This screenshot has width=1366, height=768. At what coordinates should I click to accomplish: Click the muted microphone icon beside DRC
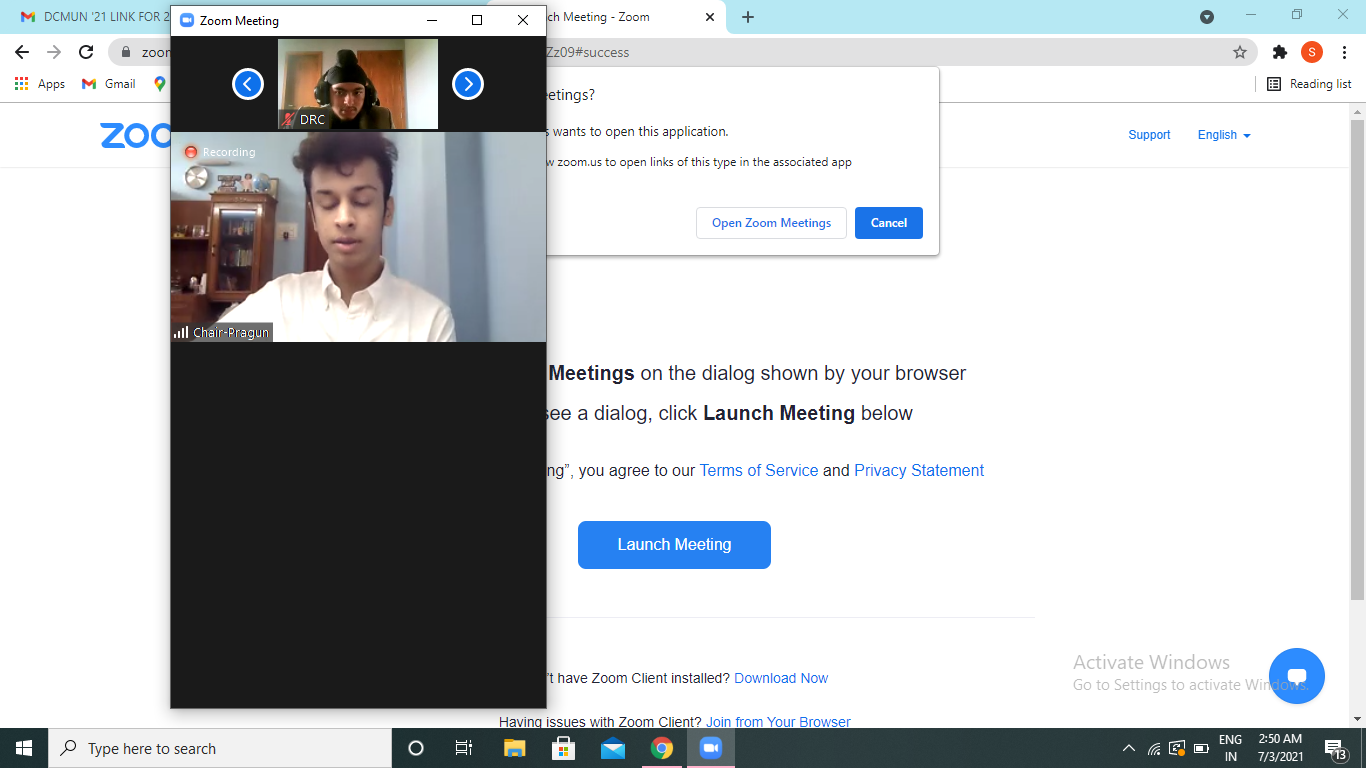[288, 120]
